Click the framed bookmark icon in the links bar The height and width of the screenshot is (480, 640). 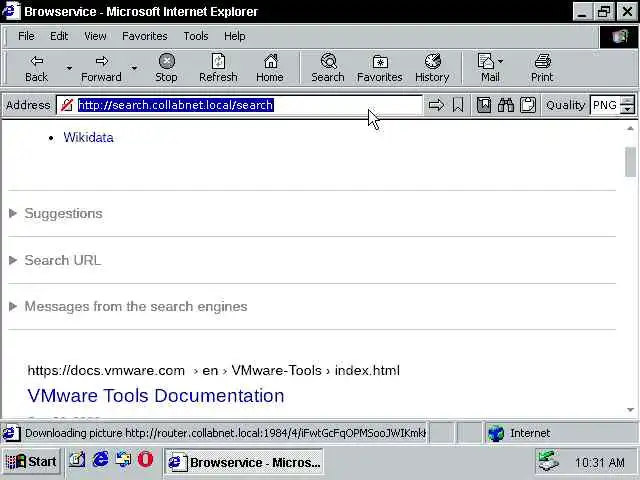point(484,105)
